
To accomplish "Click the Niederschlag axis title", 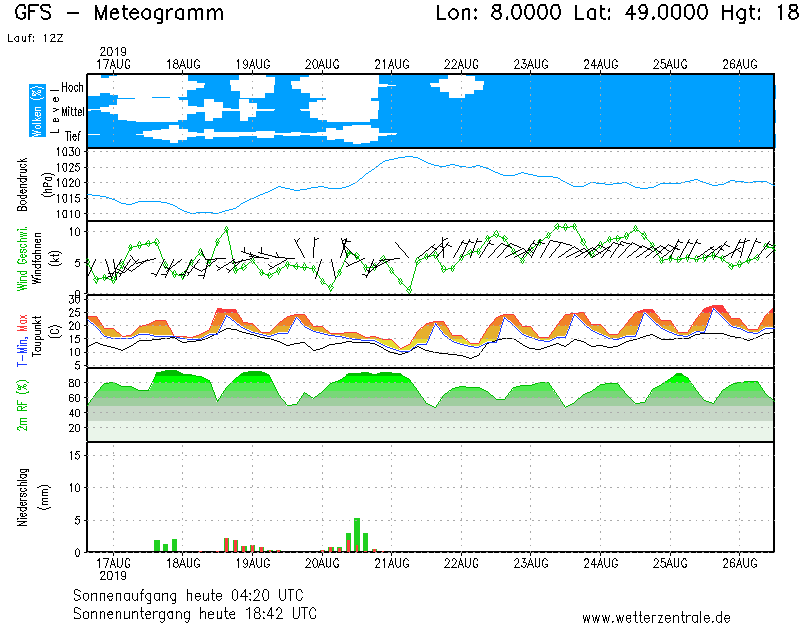I will point(23,497).
